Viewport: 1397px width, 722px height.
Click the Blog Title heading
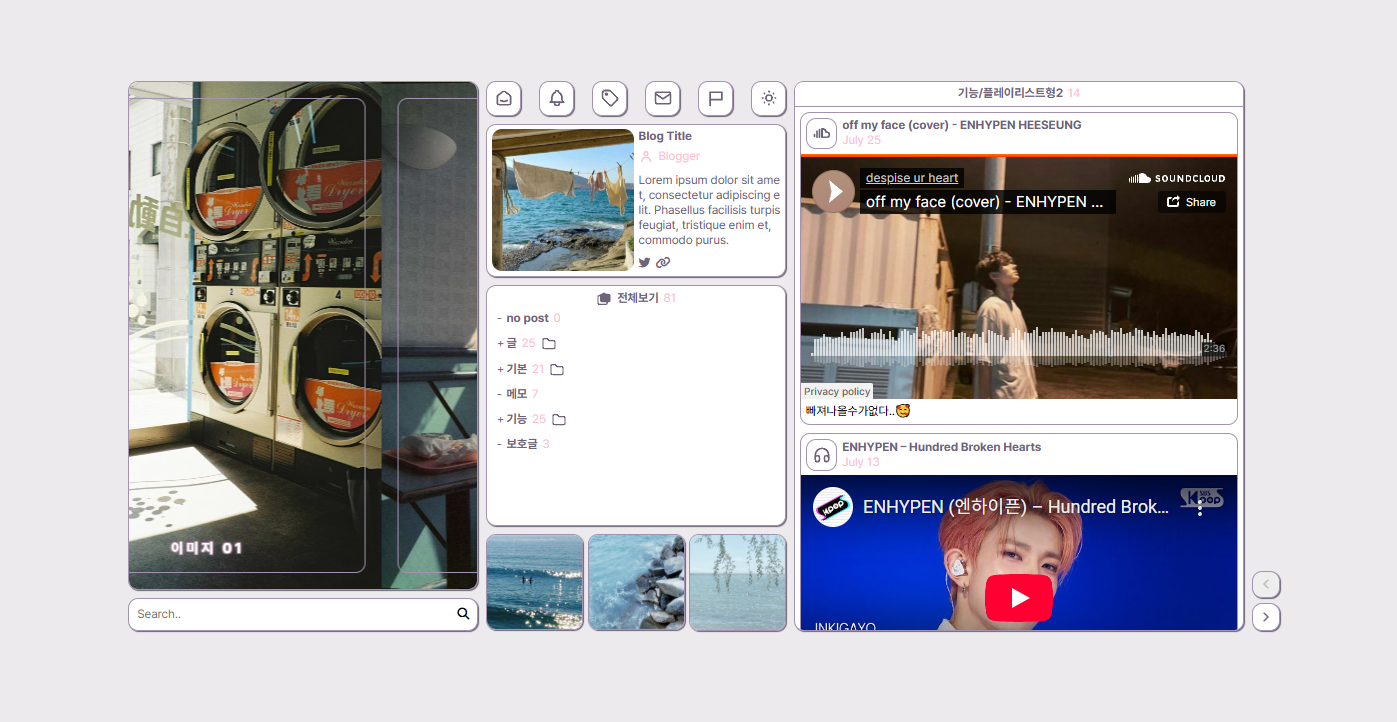point(665,136)
